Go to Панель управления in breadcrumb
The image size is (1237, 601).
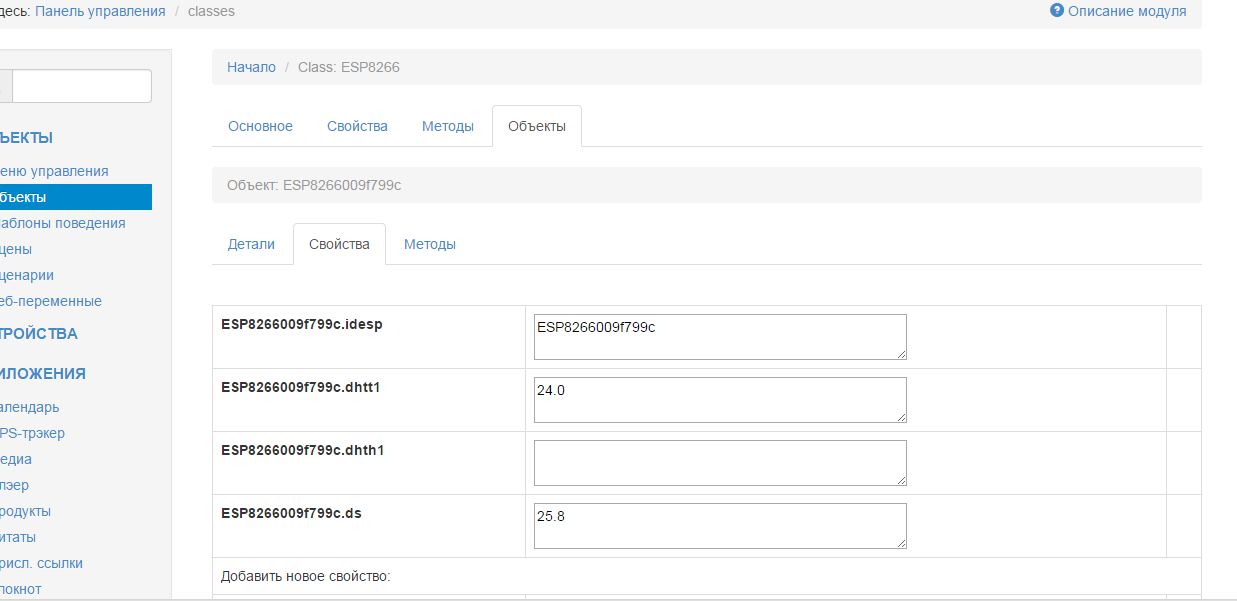(x=100, y=11)
